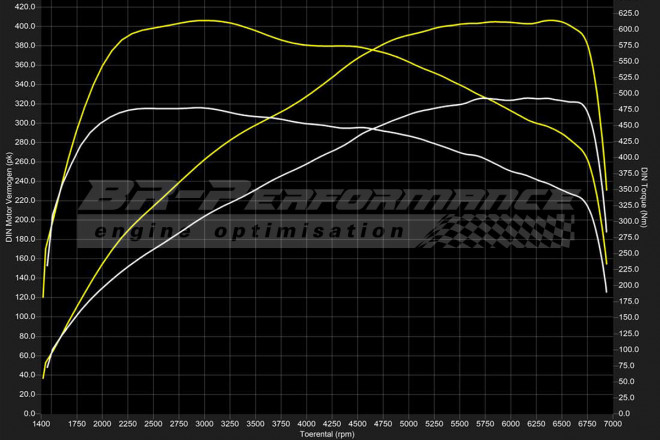
Task: Click the 4250 rpm tick label
Action: pyautogui.click(x=333, y=424)
